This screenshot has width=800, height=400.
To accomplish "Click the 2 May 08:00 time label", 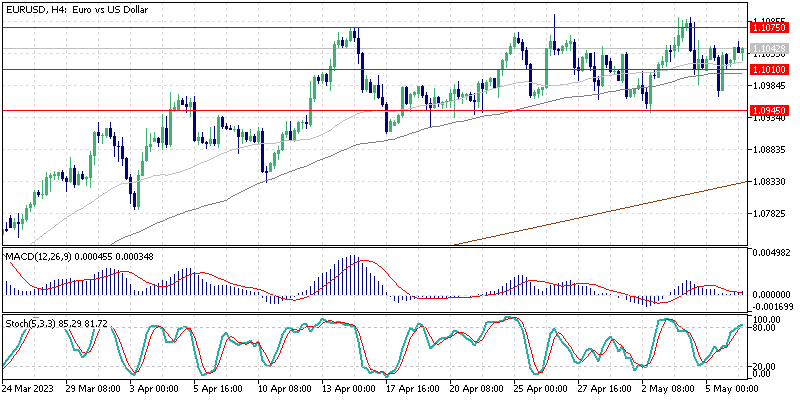I will pos(668,387).
